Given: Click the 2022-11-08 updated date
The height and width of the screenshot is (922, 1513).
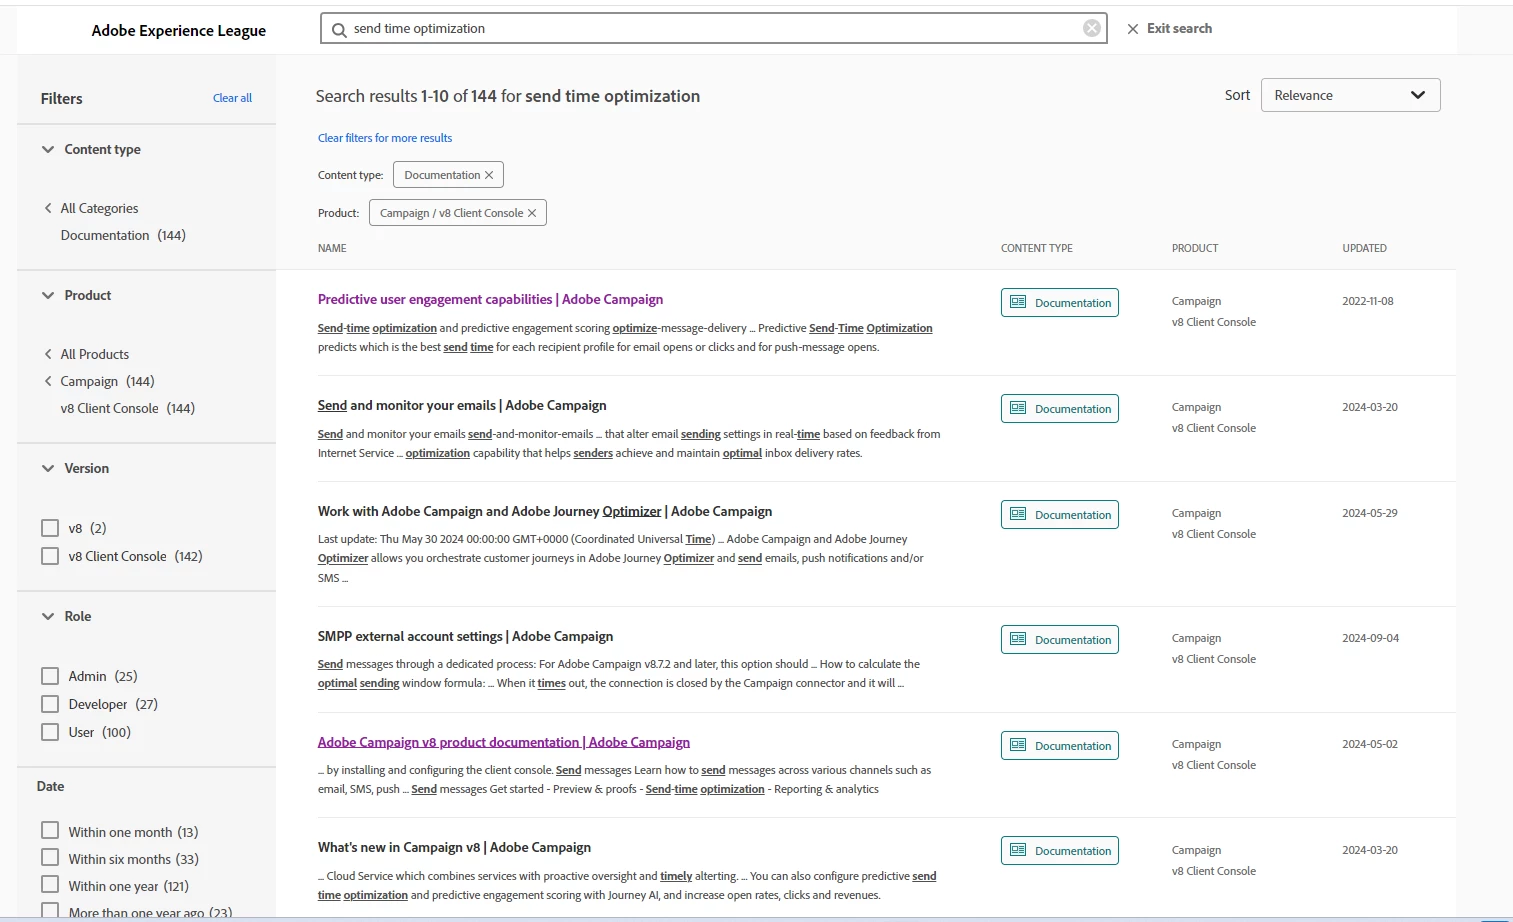Looking at the screenshot, I should [1367, 301].
